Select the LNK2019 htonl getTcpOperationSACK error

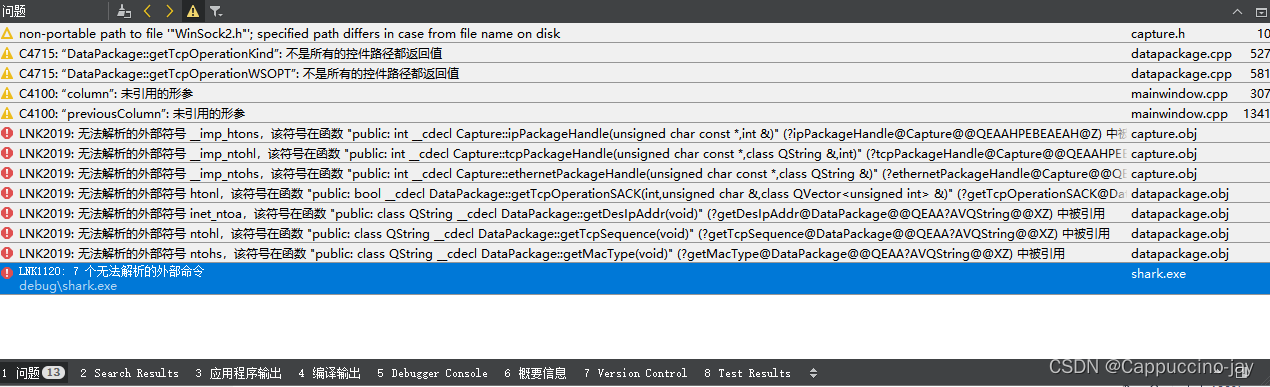[x=635, y=193]
